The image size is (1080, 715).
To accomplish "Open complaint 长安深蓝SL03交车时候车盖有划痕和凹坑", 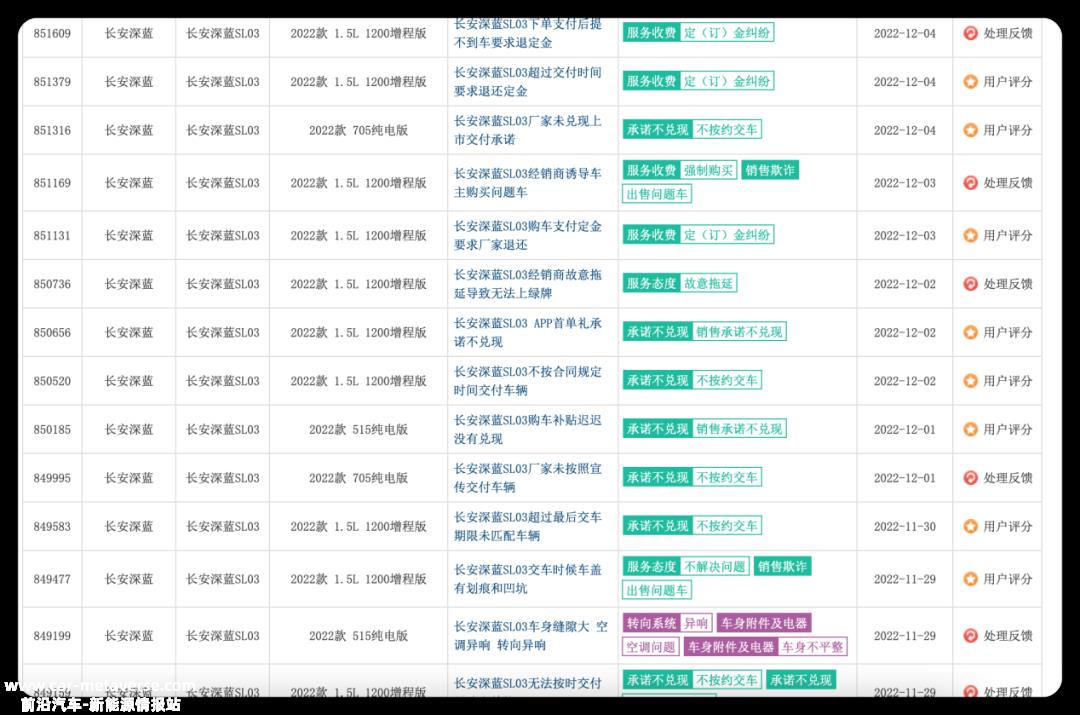I will pos(528,579).
